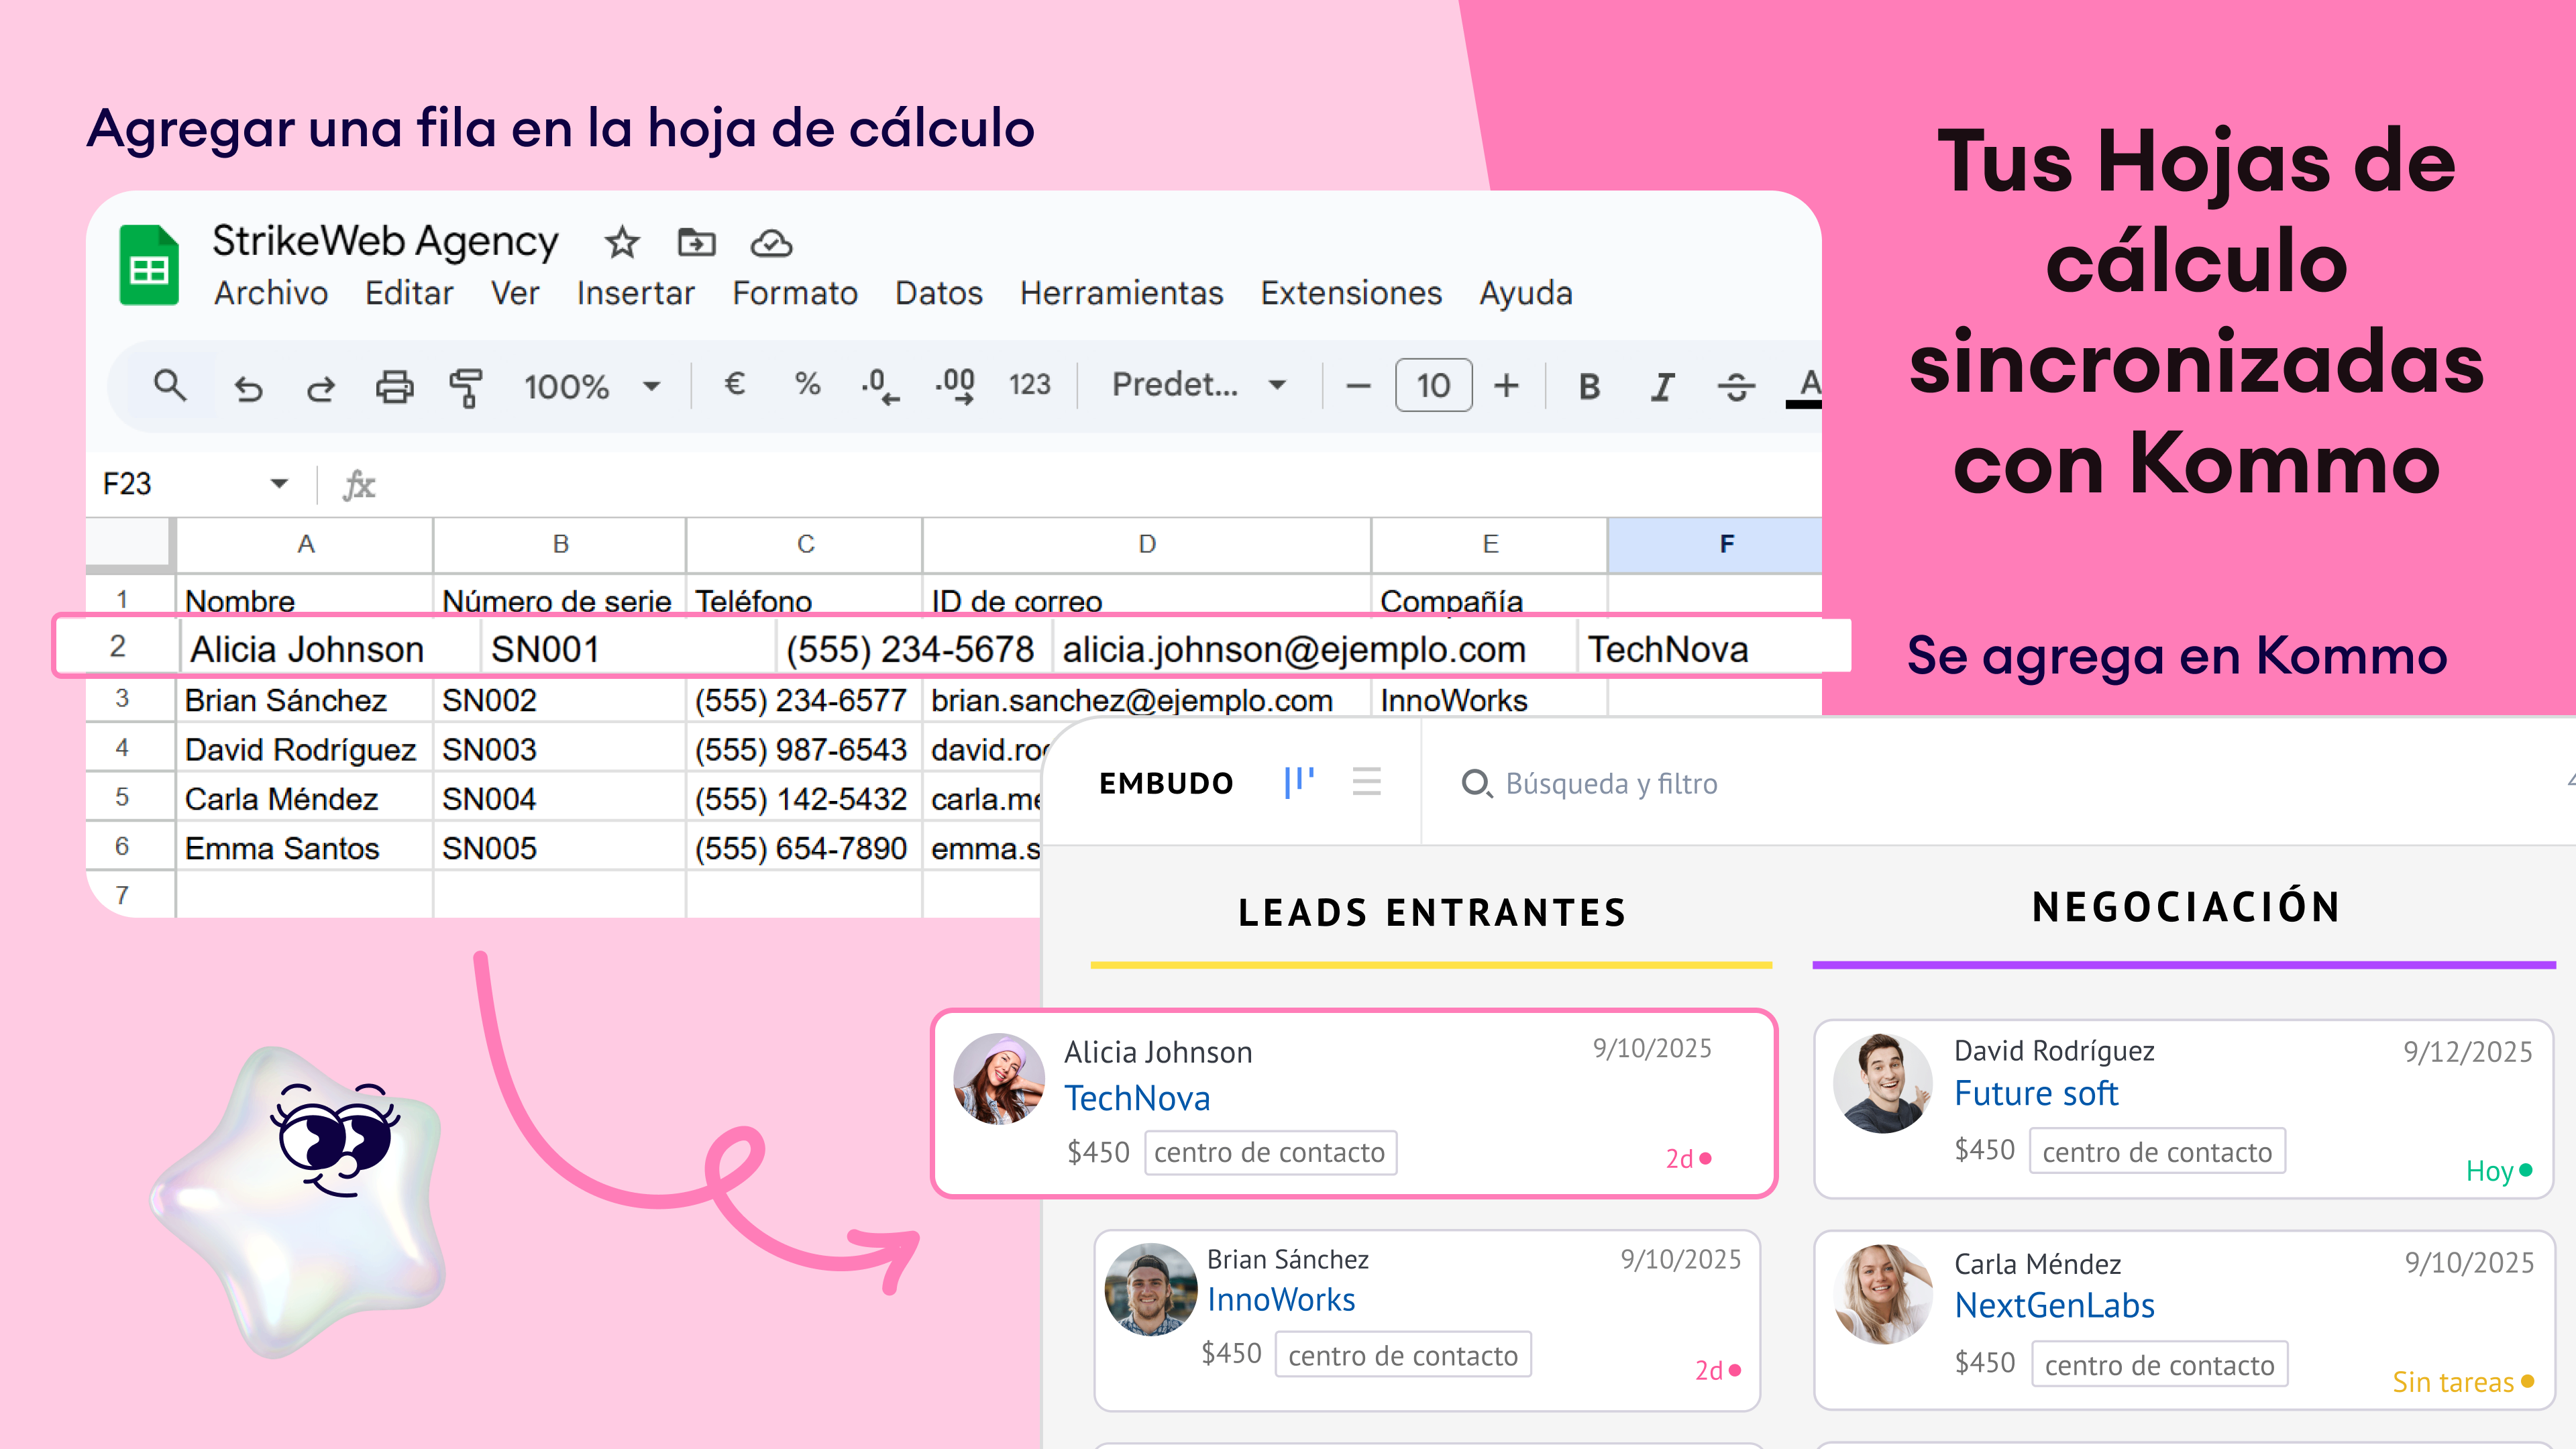The width and height of the screenshot is (2576, 1449).
Task: Click the redo arrow icon
Action: coord(320,388)
